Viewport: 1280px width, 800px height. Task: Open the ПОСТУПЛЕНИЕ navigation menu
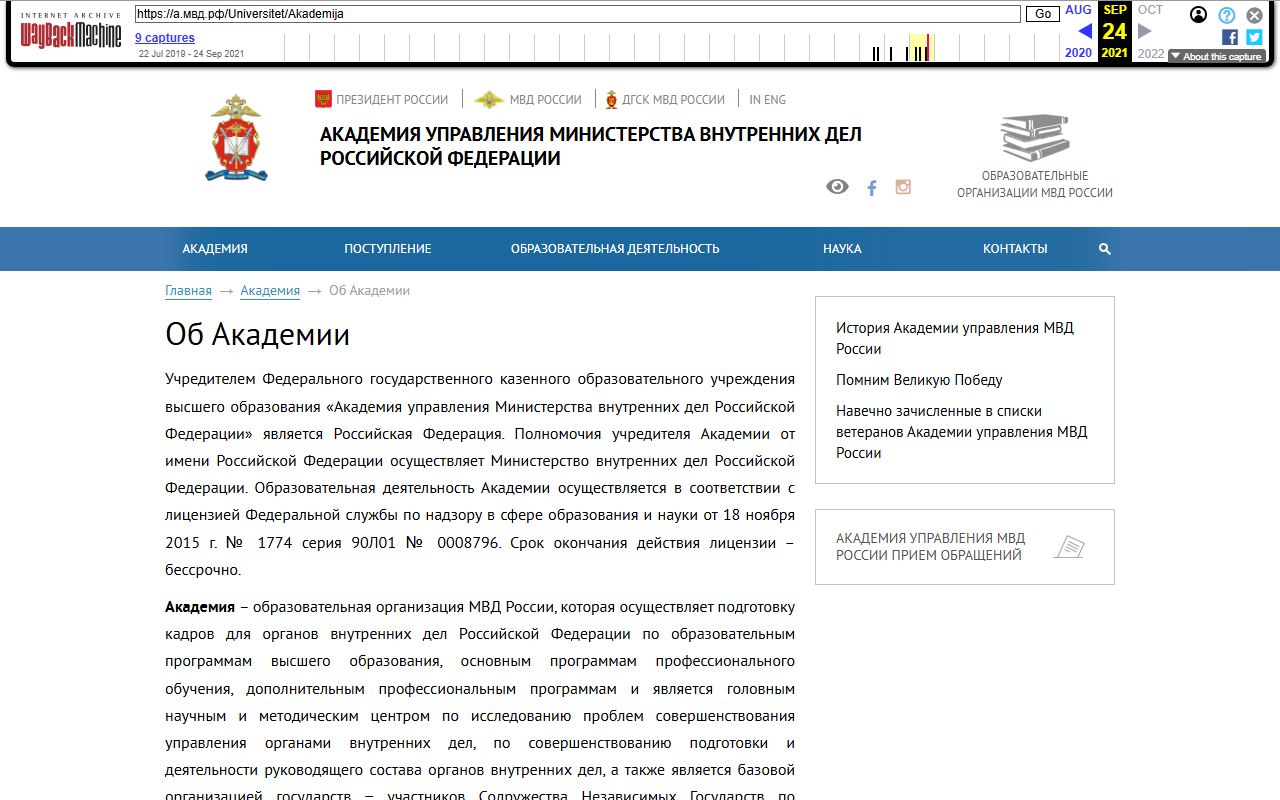click(x=388, y=249)
